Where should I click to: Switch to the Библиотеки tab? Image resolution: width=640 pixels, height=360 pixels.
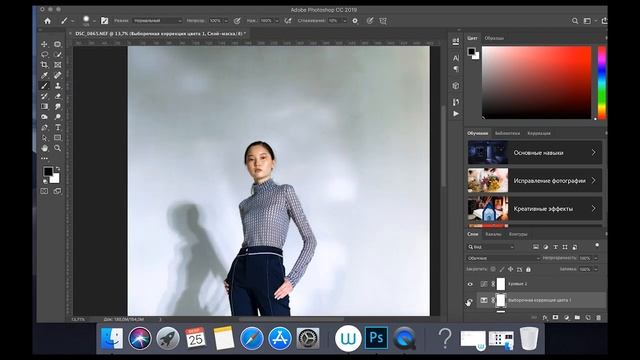pos(507,133)
